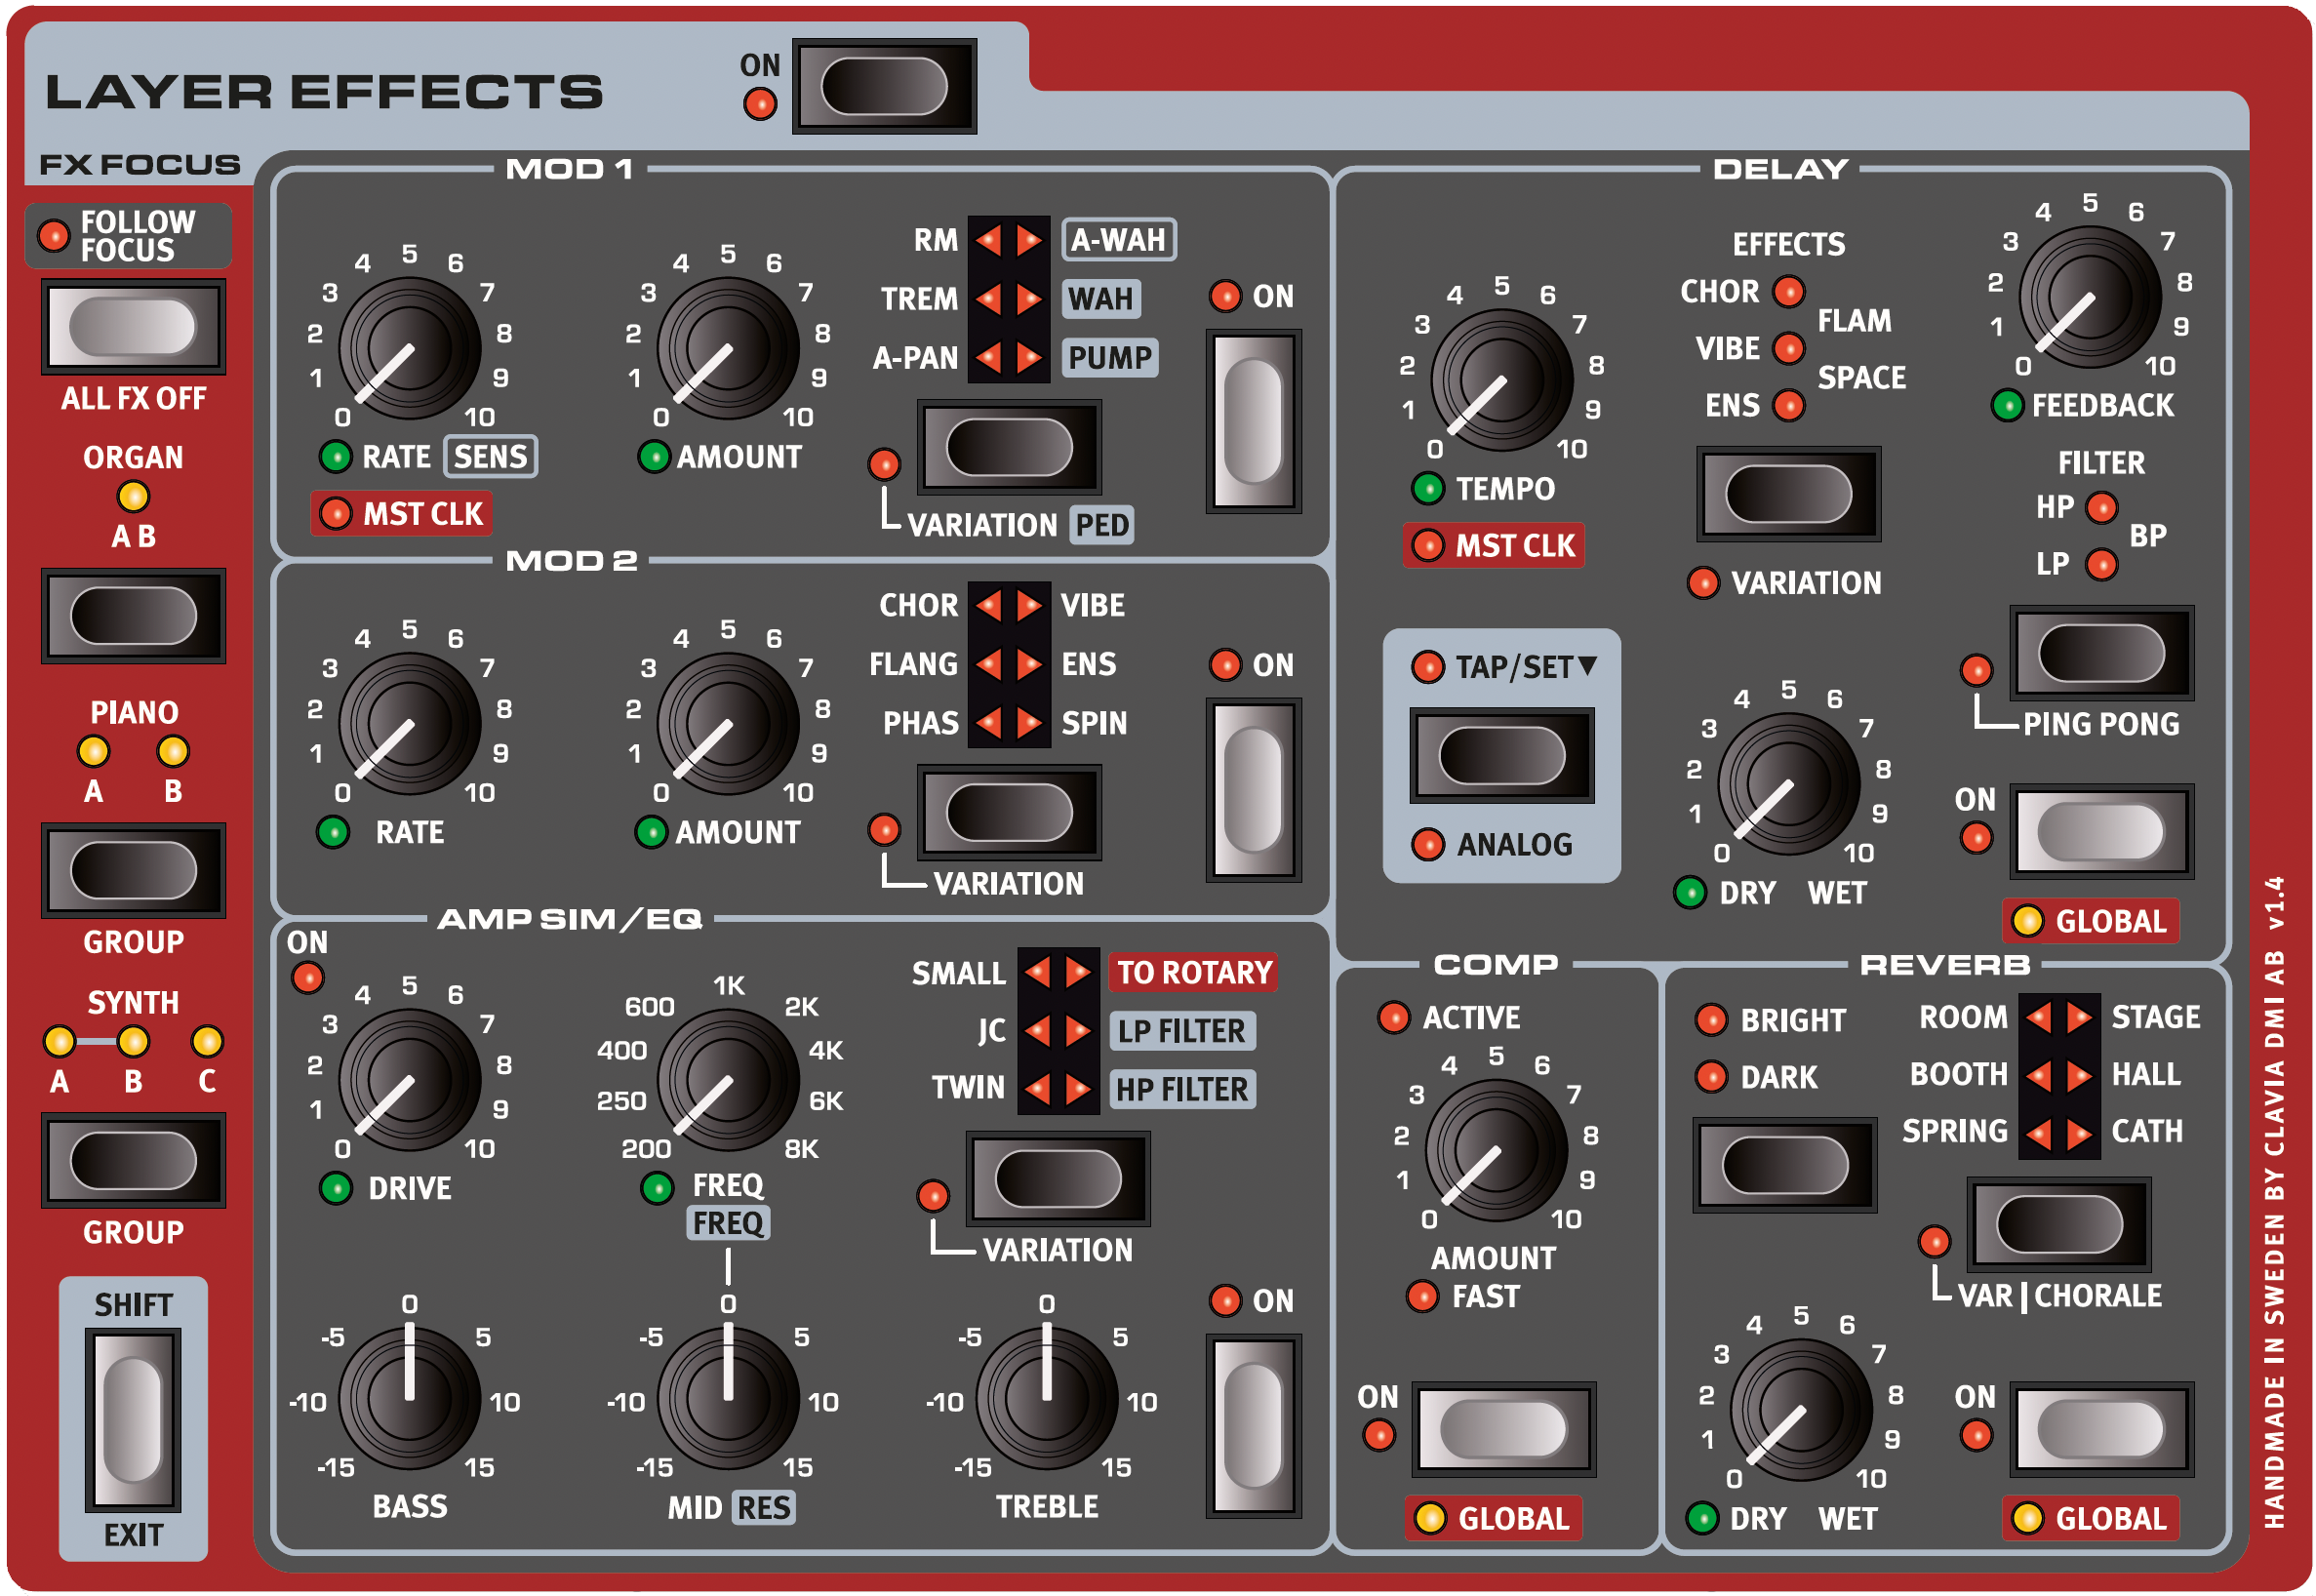Click the Filter LP LED
2316x1596 pixels.
pos(2101,564)
